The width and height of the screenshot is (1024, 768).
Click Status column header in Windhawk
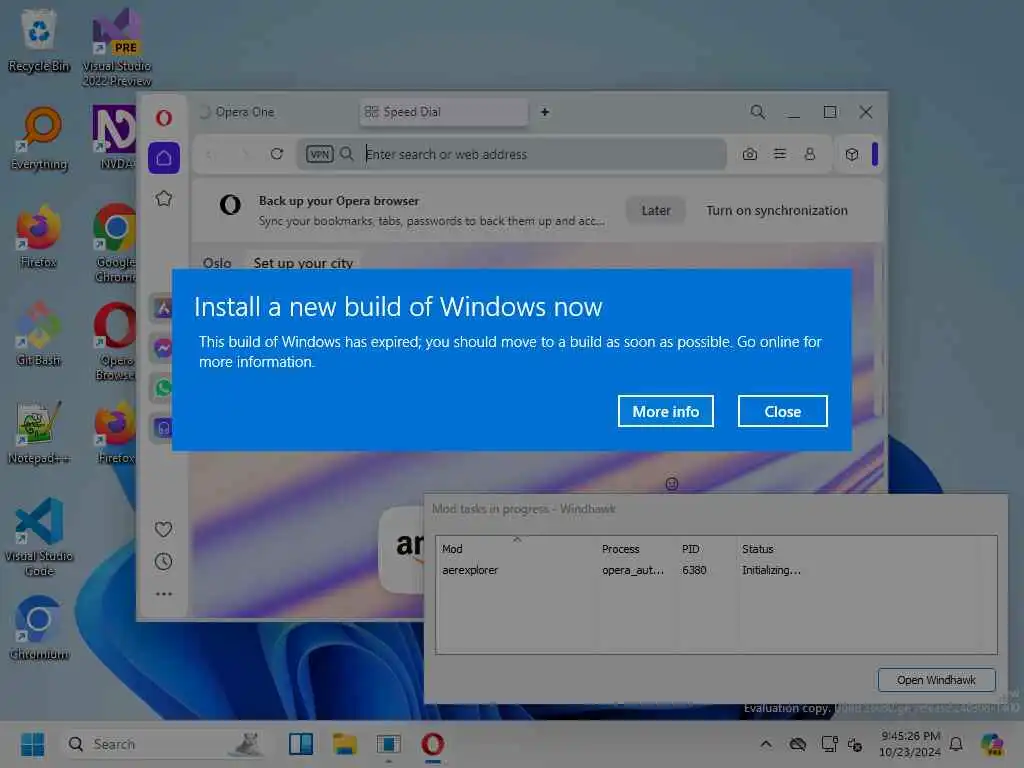tap(857, 549)
